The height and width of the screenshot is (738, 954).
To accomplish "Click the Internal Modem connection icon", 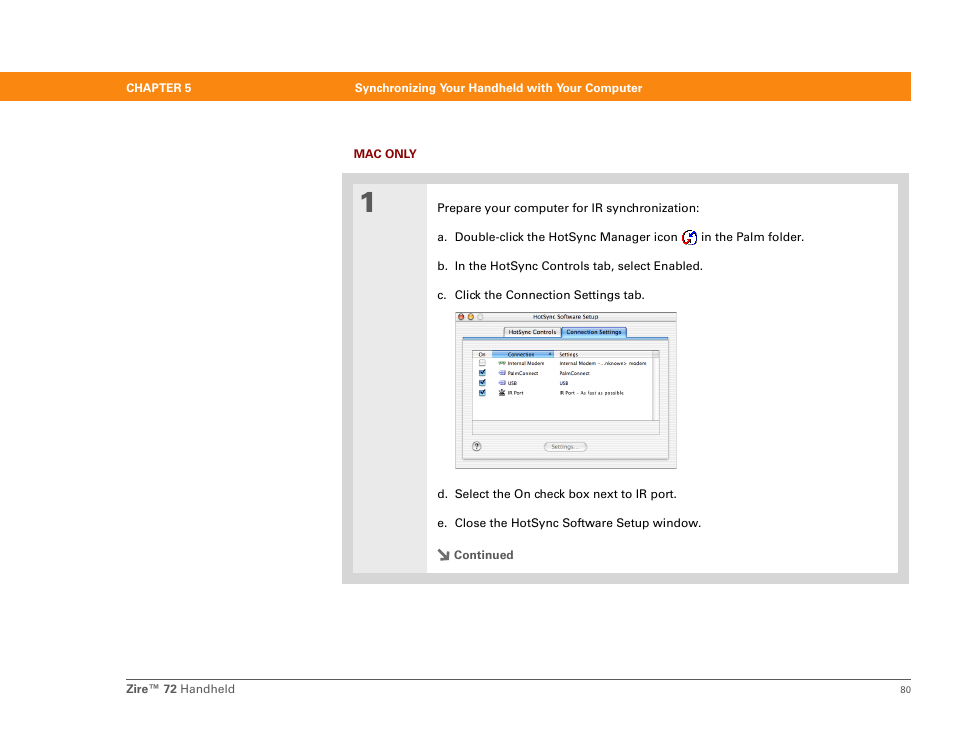I will [502, 363].
